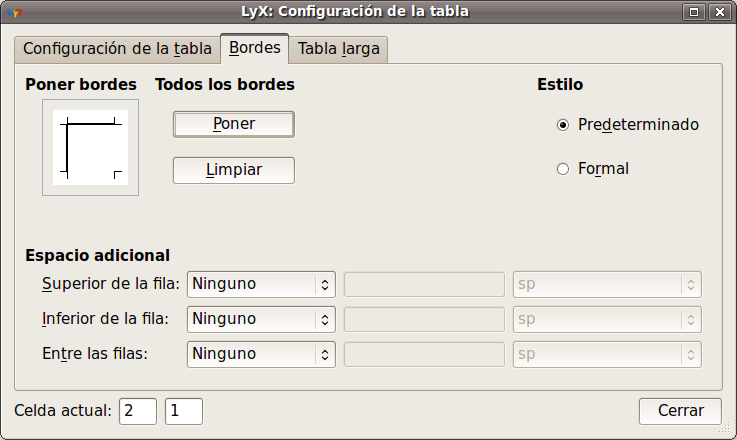Select the Formal style radio button

coord(563,169)
